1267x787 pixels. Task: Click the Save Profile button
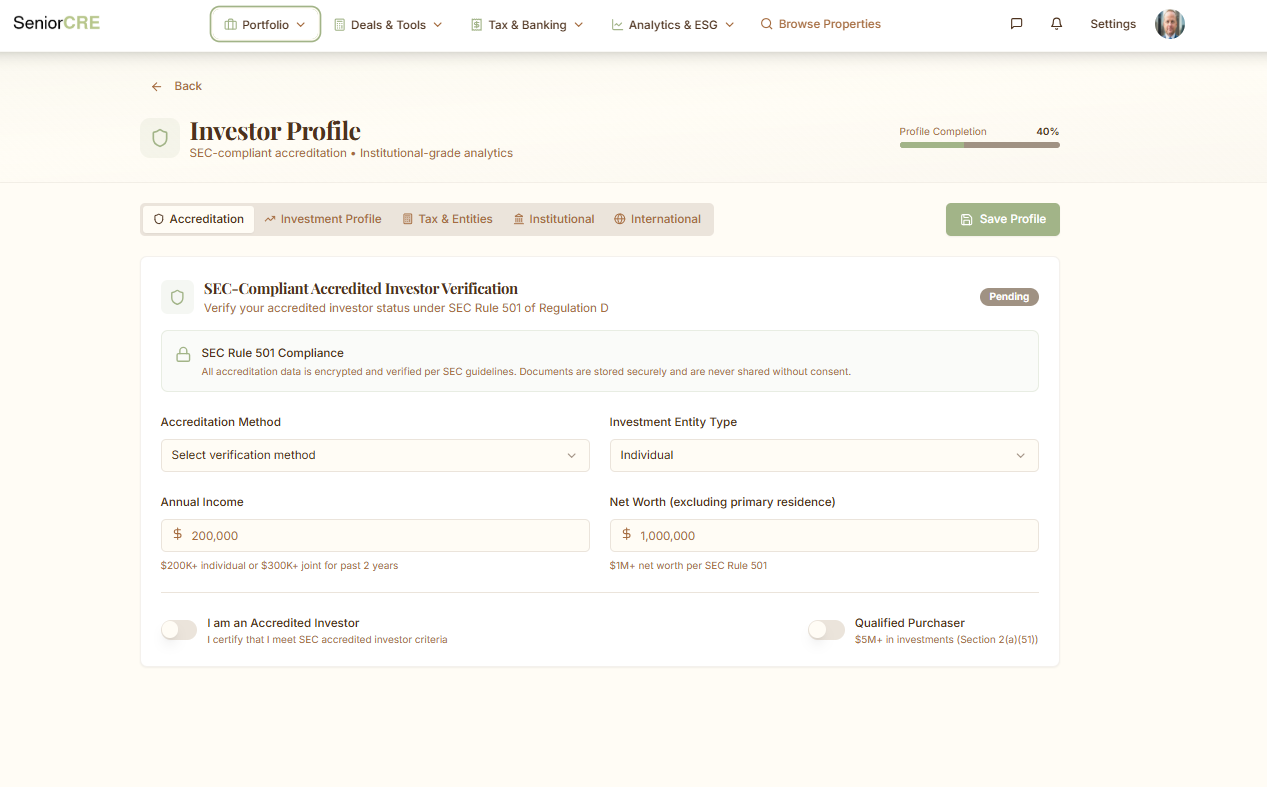[x=1003, y=220]
